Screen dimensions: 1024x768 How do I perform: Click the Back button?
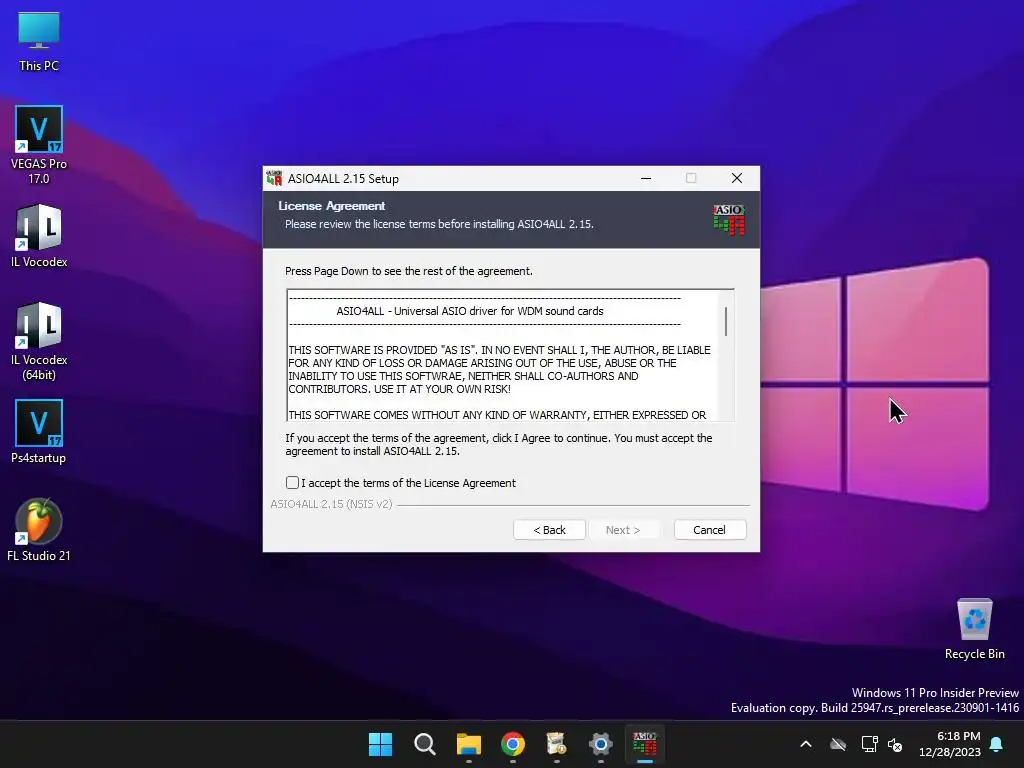click(549, 530)
